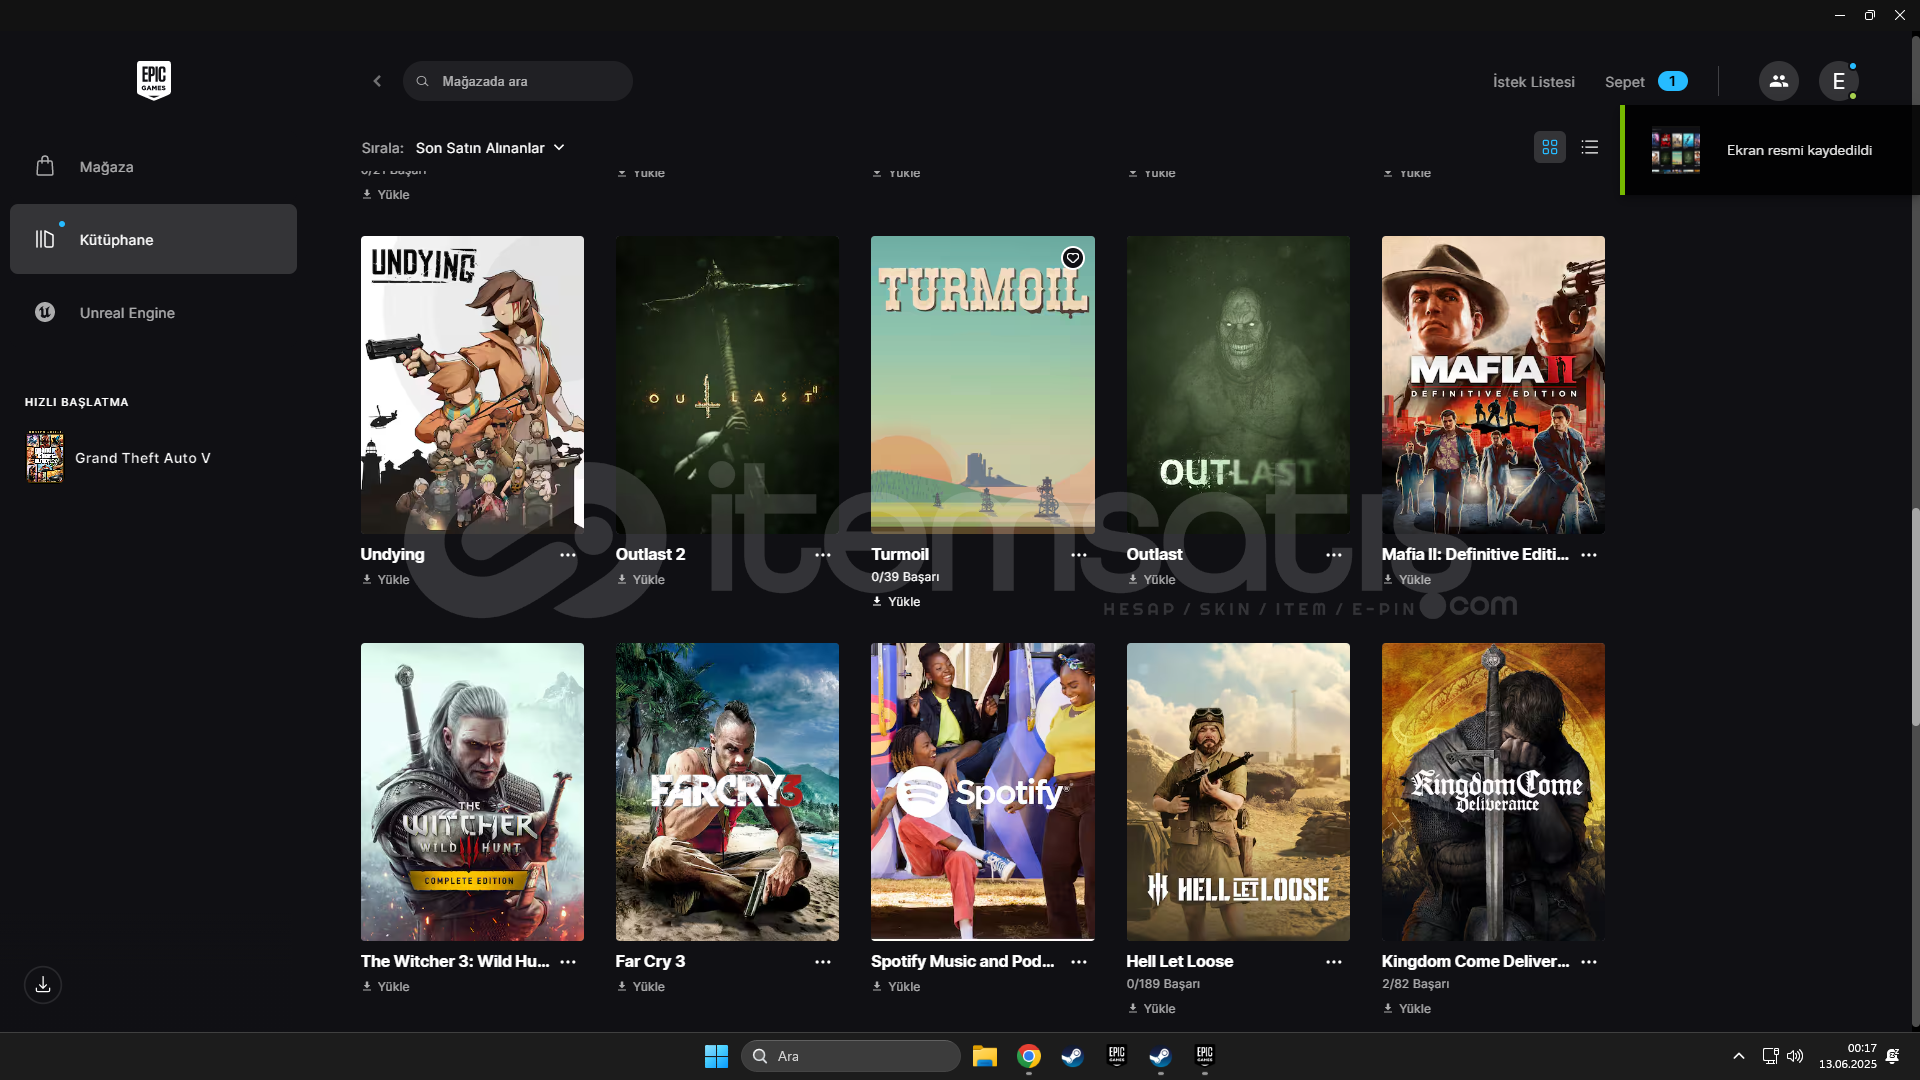
Task: Install The Witcher 3 with Yükle
Action: (386, 987)
